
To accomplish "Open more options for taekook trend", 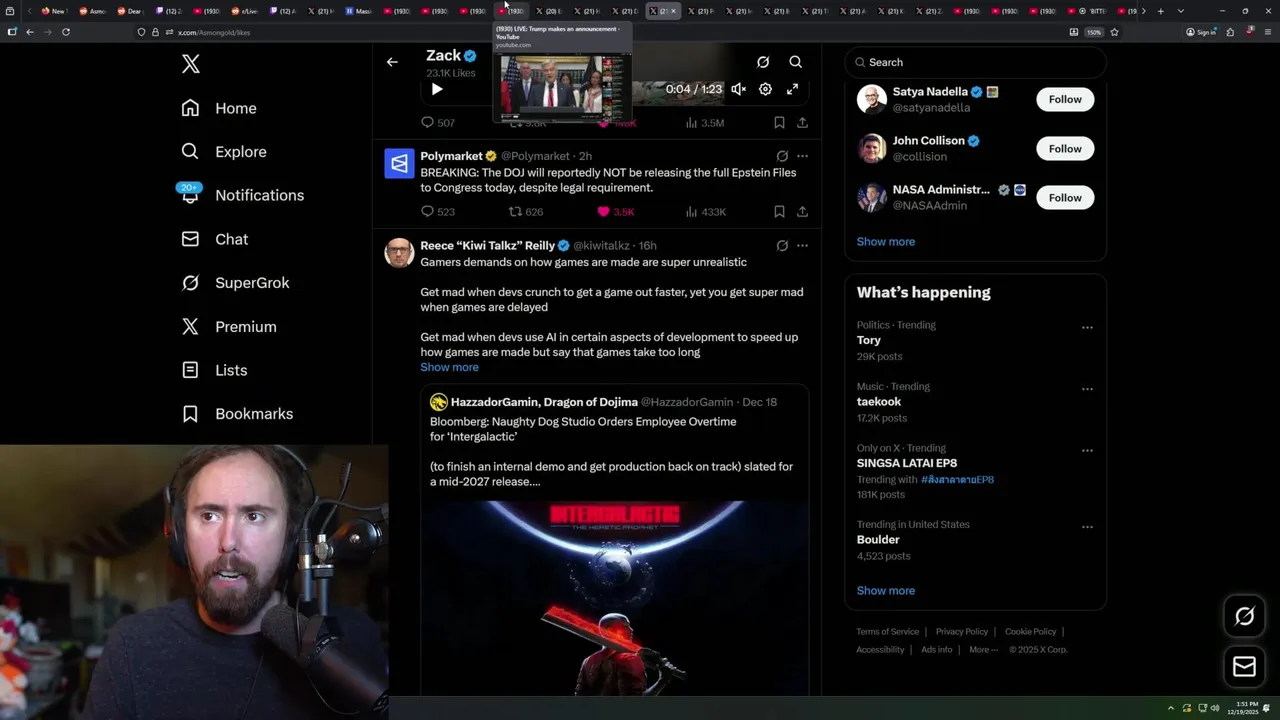I will pyautogui.click(x=1087, y=389).
